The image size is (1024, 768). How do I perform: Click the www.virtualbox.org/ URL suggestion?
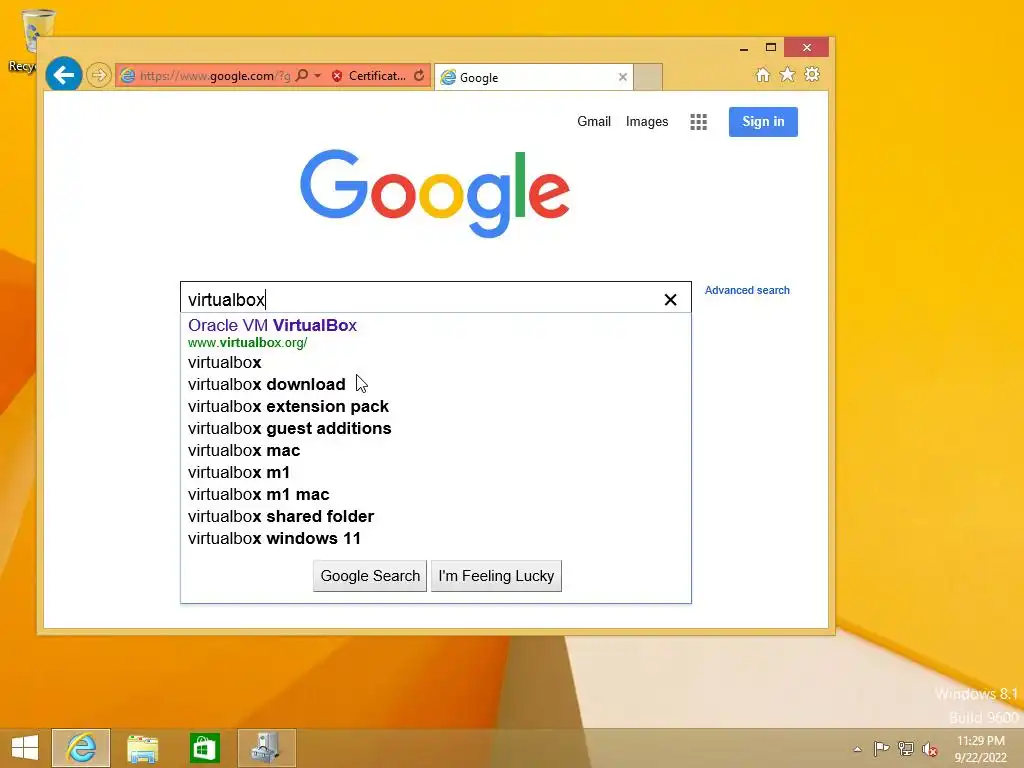tap(248, 343)
